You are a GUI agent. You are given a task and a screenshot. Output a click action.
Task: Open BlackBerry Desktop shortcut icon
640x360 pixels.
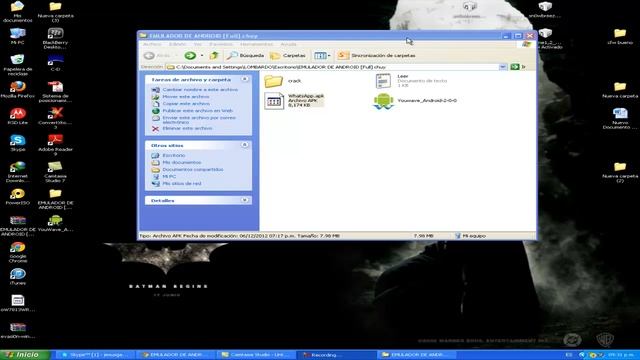(x=55, y=38)
